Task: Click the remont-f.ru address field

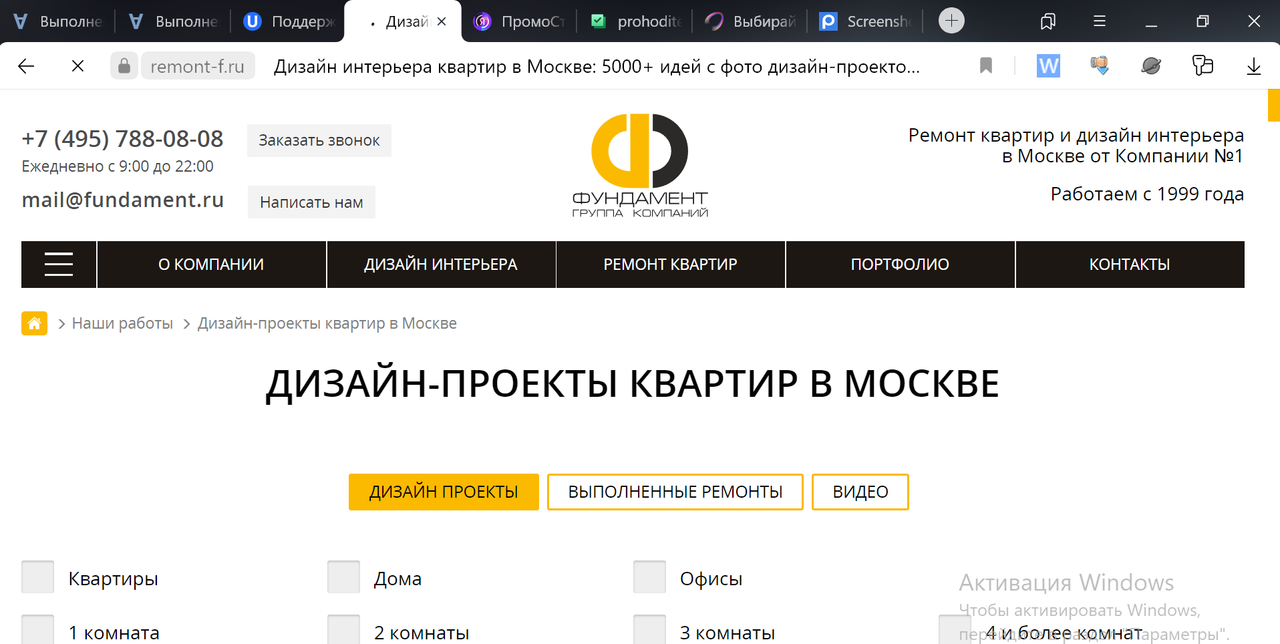Action: (x=197, y=66)
